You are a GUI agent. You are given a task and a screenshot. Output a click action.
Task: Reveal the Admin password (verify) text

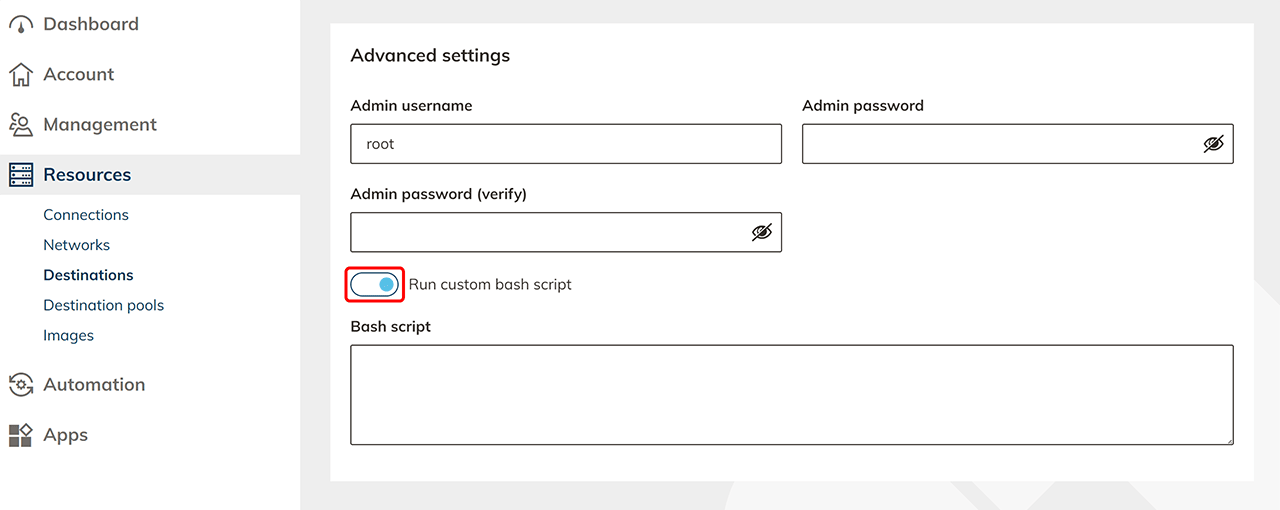762,232
